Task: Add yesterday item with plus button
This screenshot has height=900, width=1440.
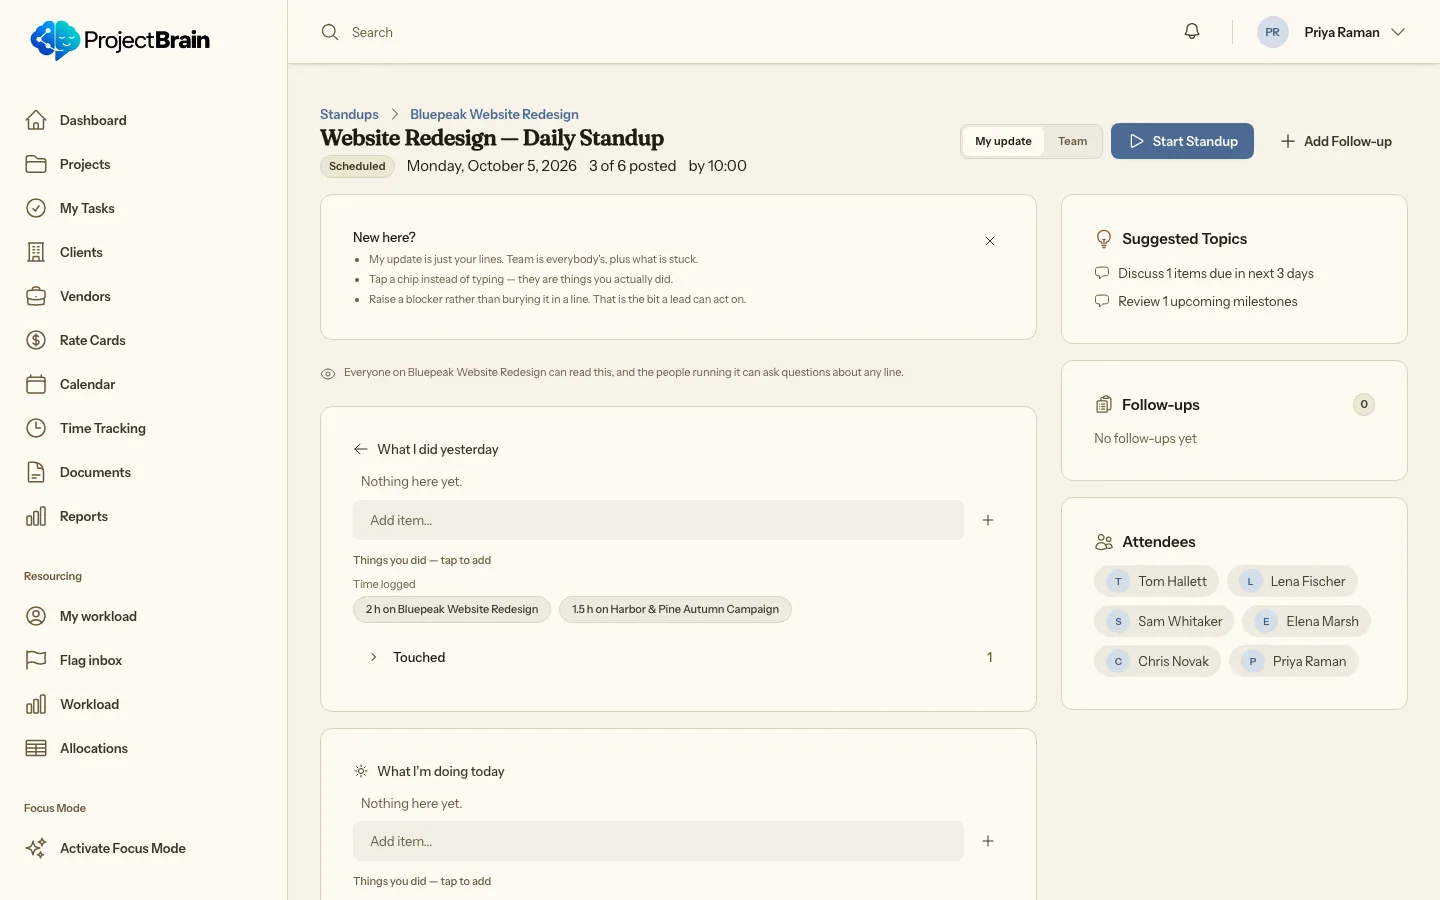Action: pyautogui.click(x=988, y=520)
